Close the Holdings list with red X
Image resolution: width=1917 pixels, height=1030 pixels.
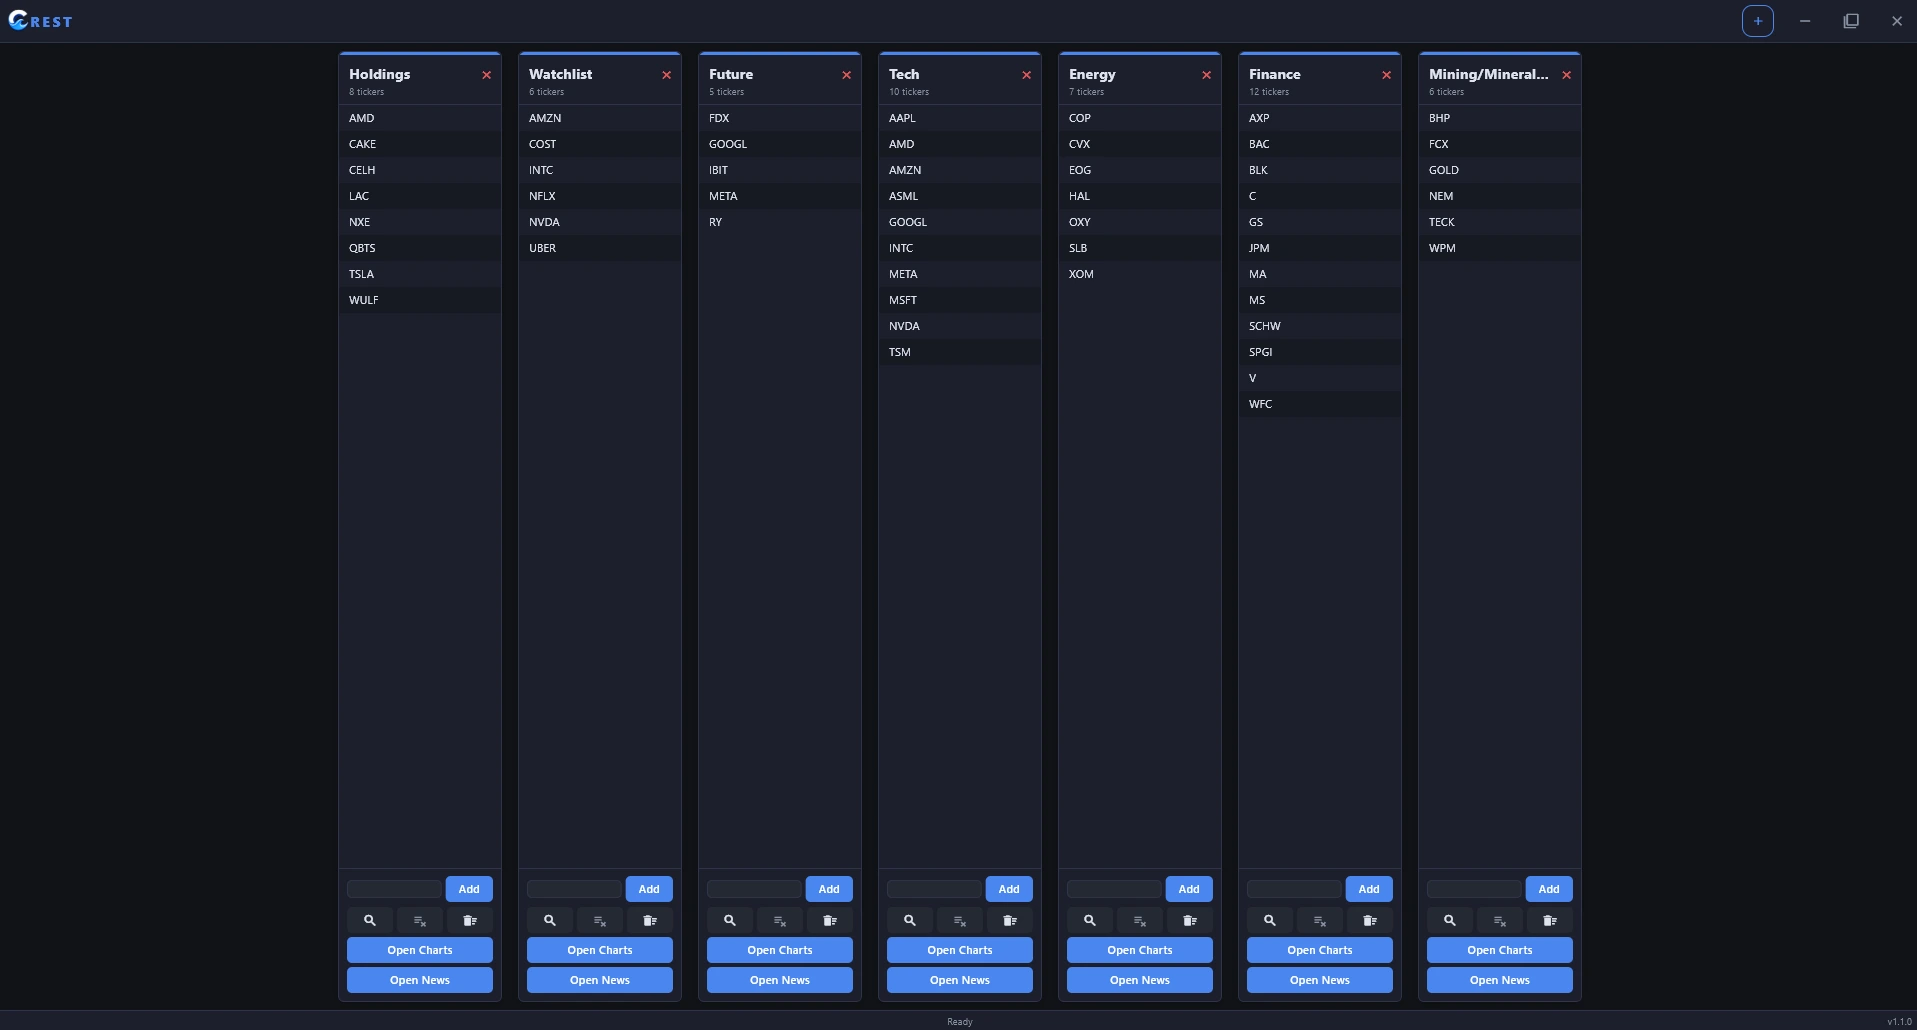coord(487,75)
